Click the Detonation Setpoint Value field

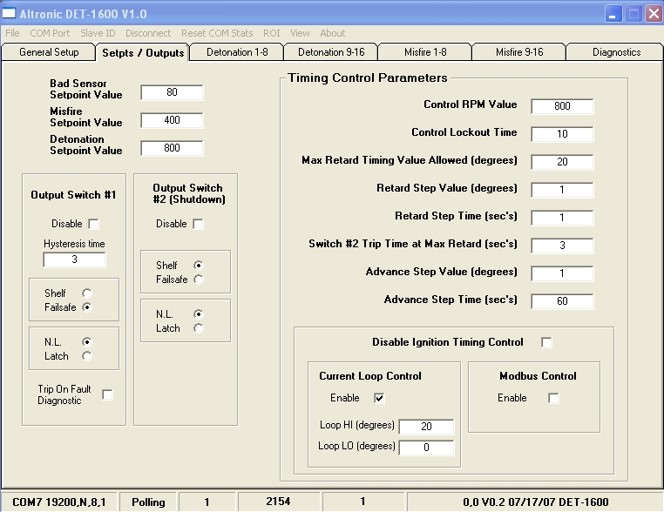pyautogui.click(x=172, y=148)
